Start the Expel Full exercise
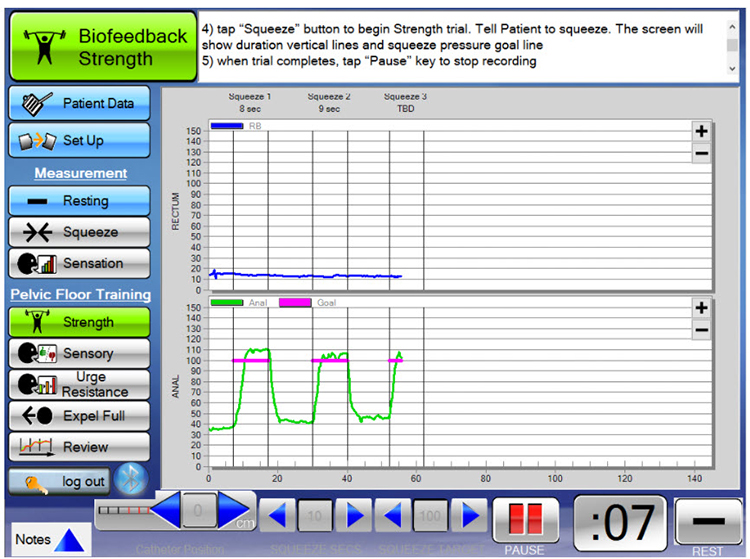Viewport: 750px width, 559px height. coord(79,415)
